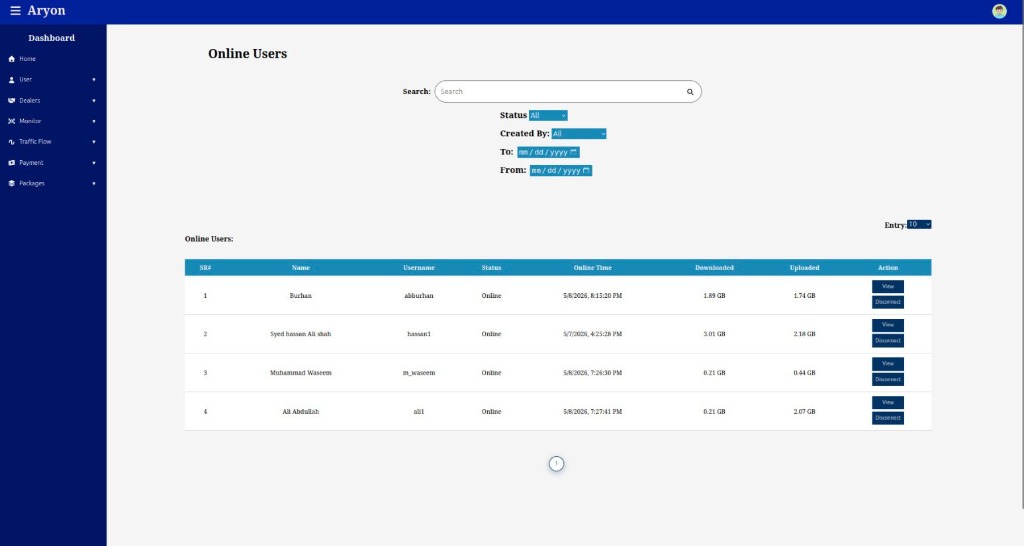Expand the User sidebar menu arrow
The image size is (1024, 546).
(x=94, y=80)
